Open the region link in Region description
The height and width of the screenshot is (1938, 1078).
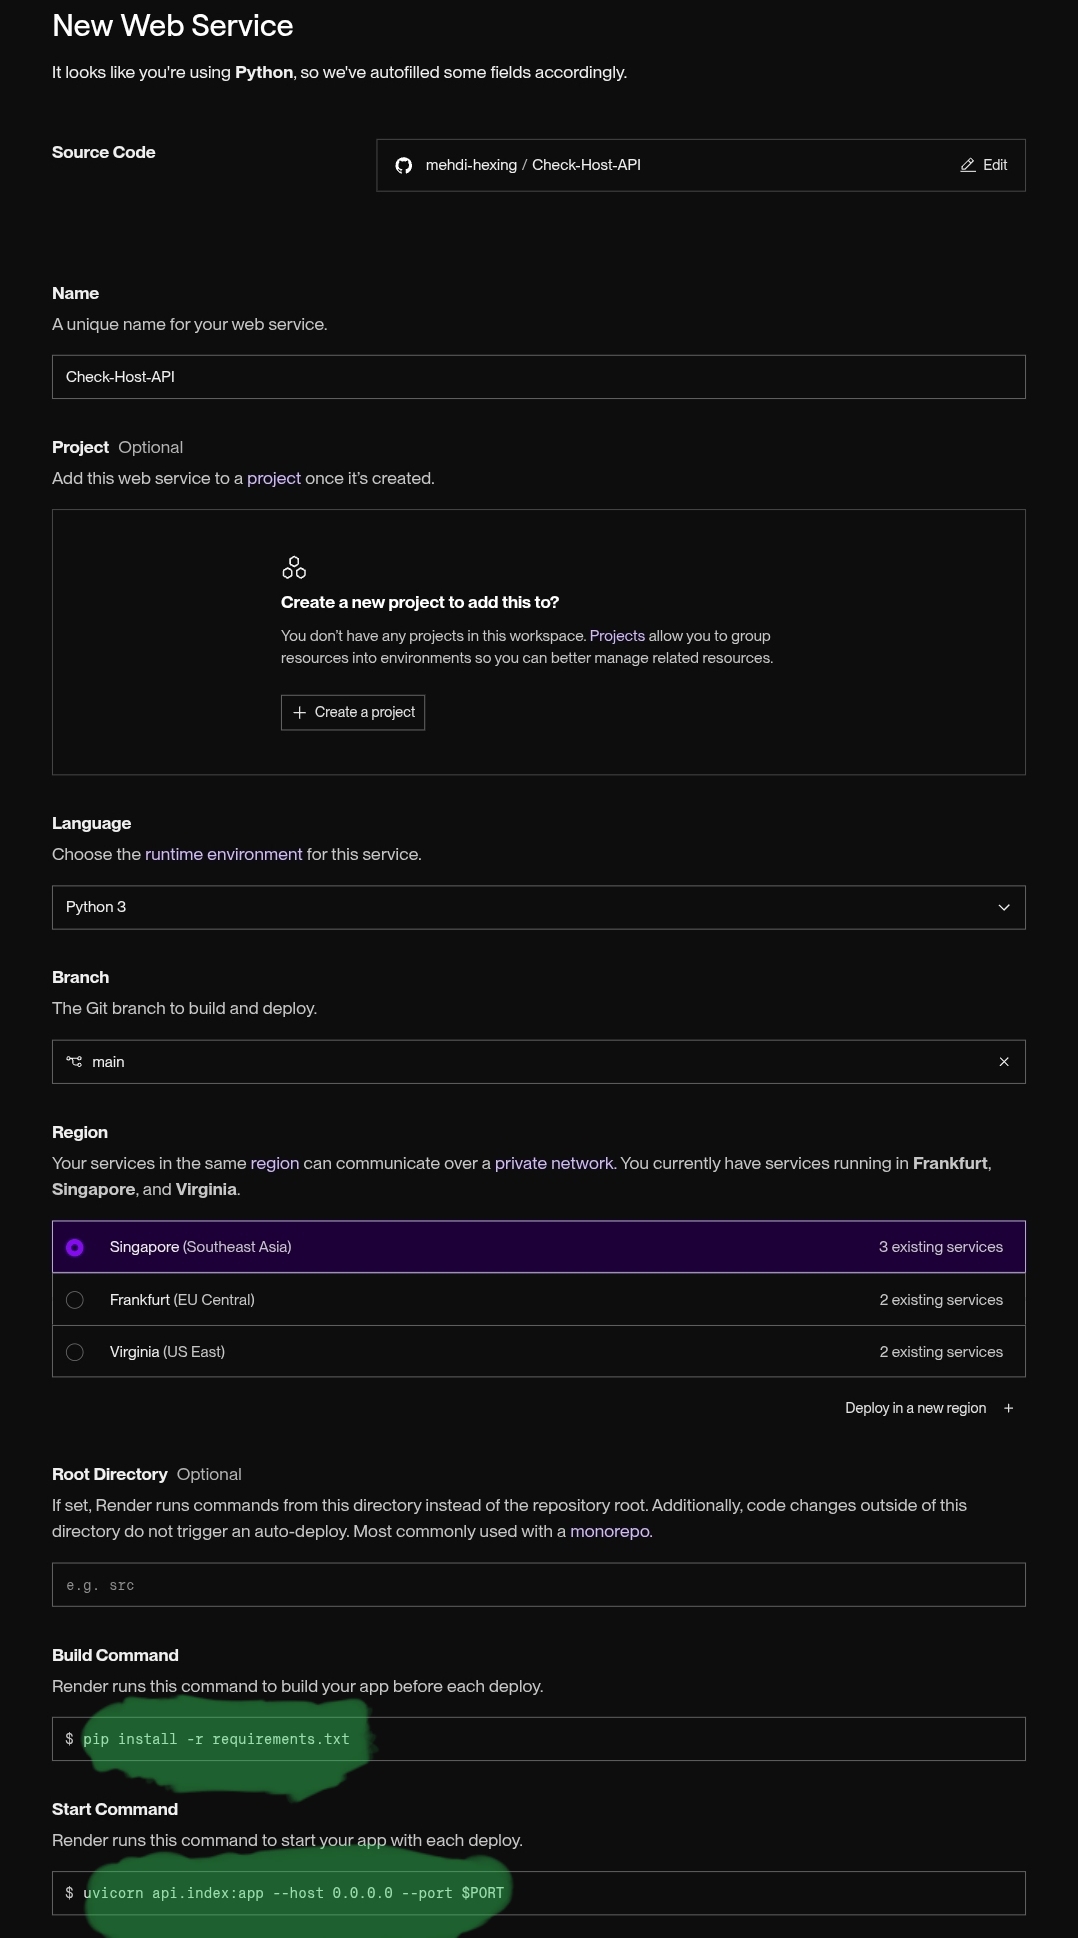point(275,1163)
